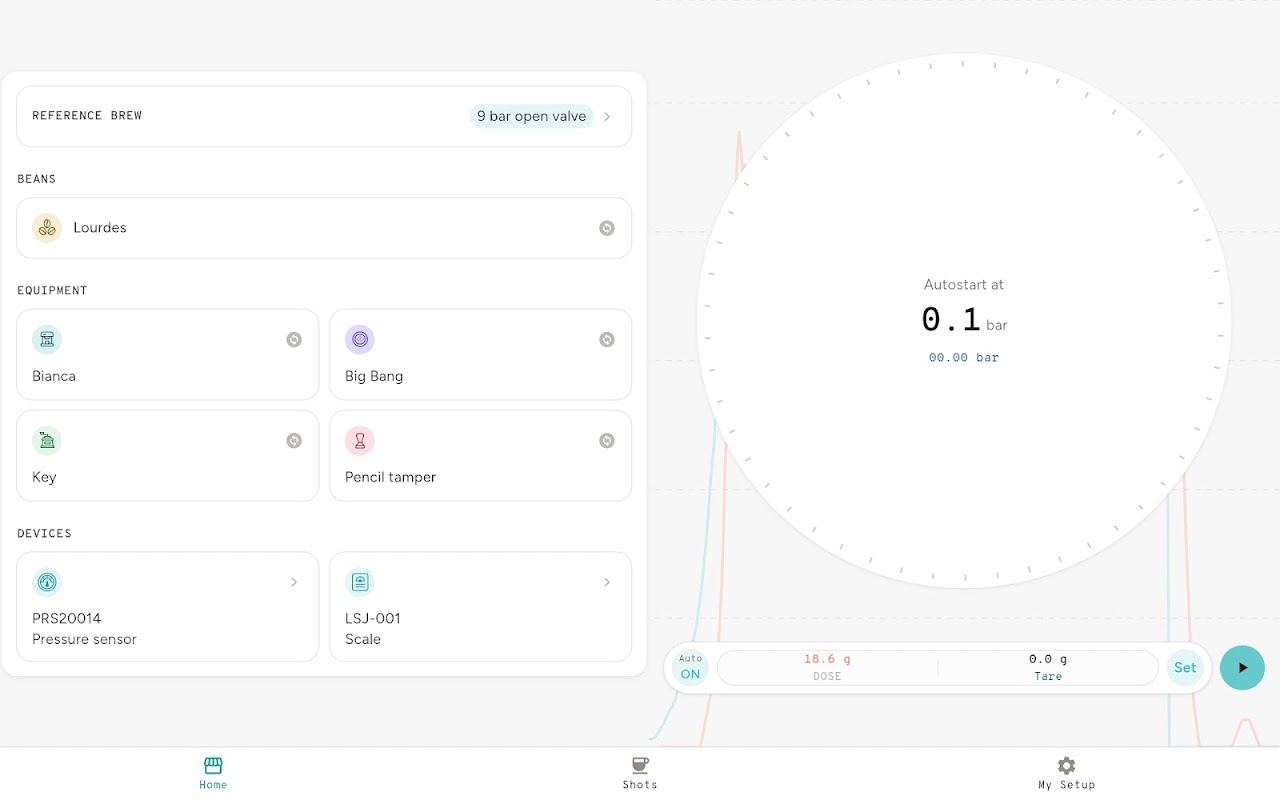Click the LSJ-001 scale icon
The width and height of the screenshot is (1280, 800).
pyautogui.click(x=360, y=582)
